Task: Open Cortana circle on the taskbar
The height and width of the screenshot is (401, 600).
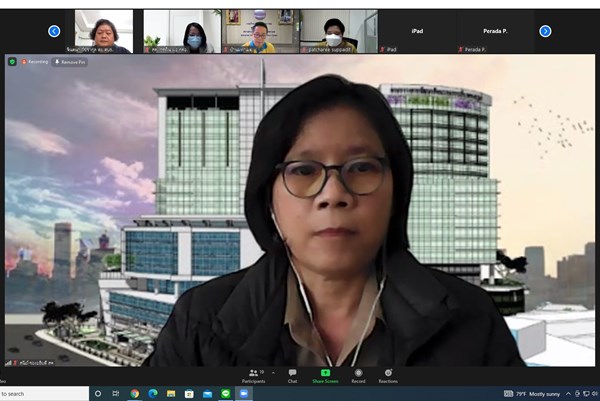Action: 98,393
